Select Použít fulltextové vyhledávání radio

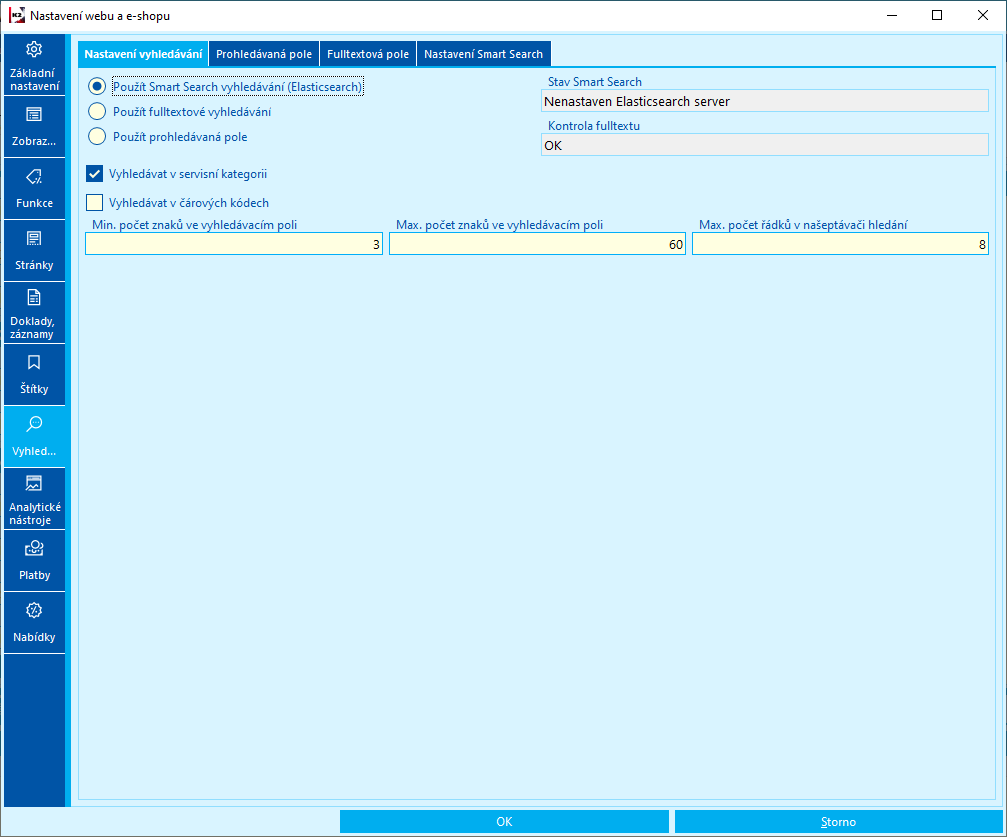97,111
